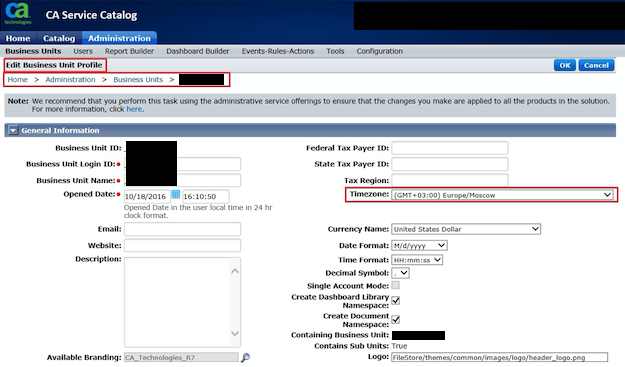Screen dimensions: 625x367
Task: Uncheck Create Dashboard Library Namespace
Action: click(395, 300)
